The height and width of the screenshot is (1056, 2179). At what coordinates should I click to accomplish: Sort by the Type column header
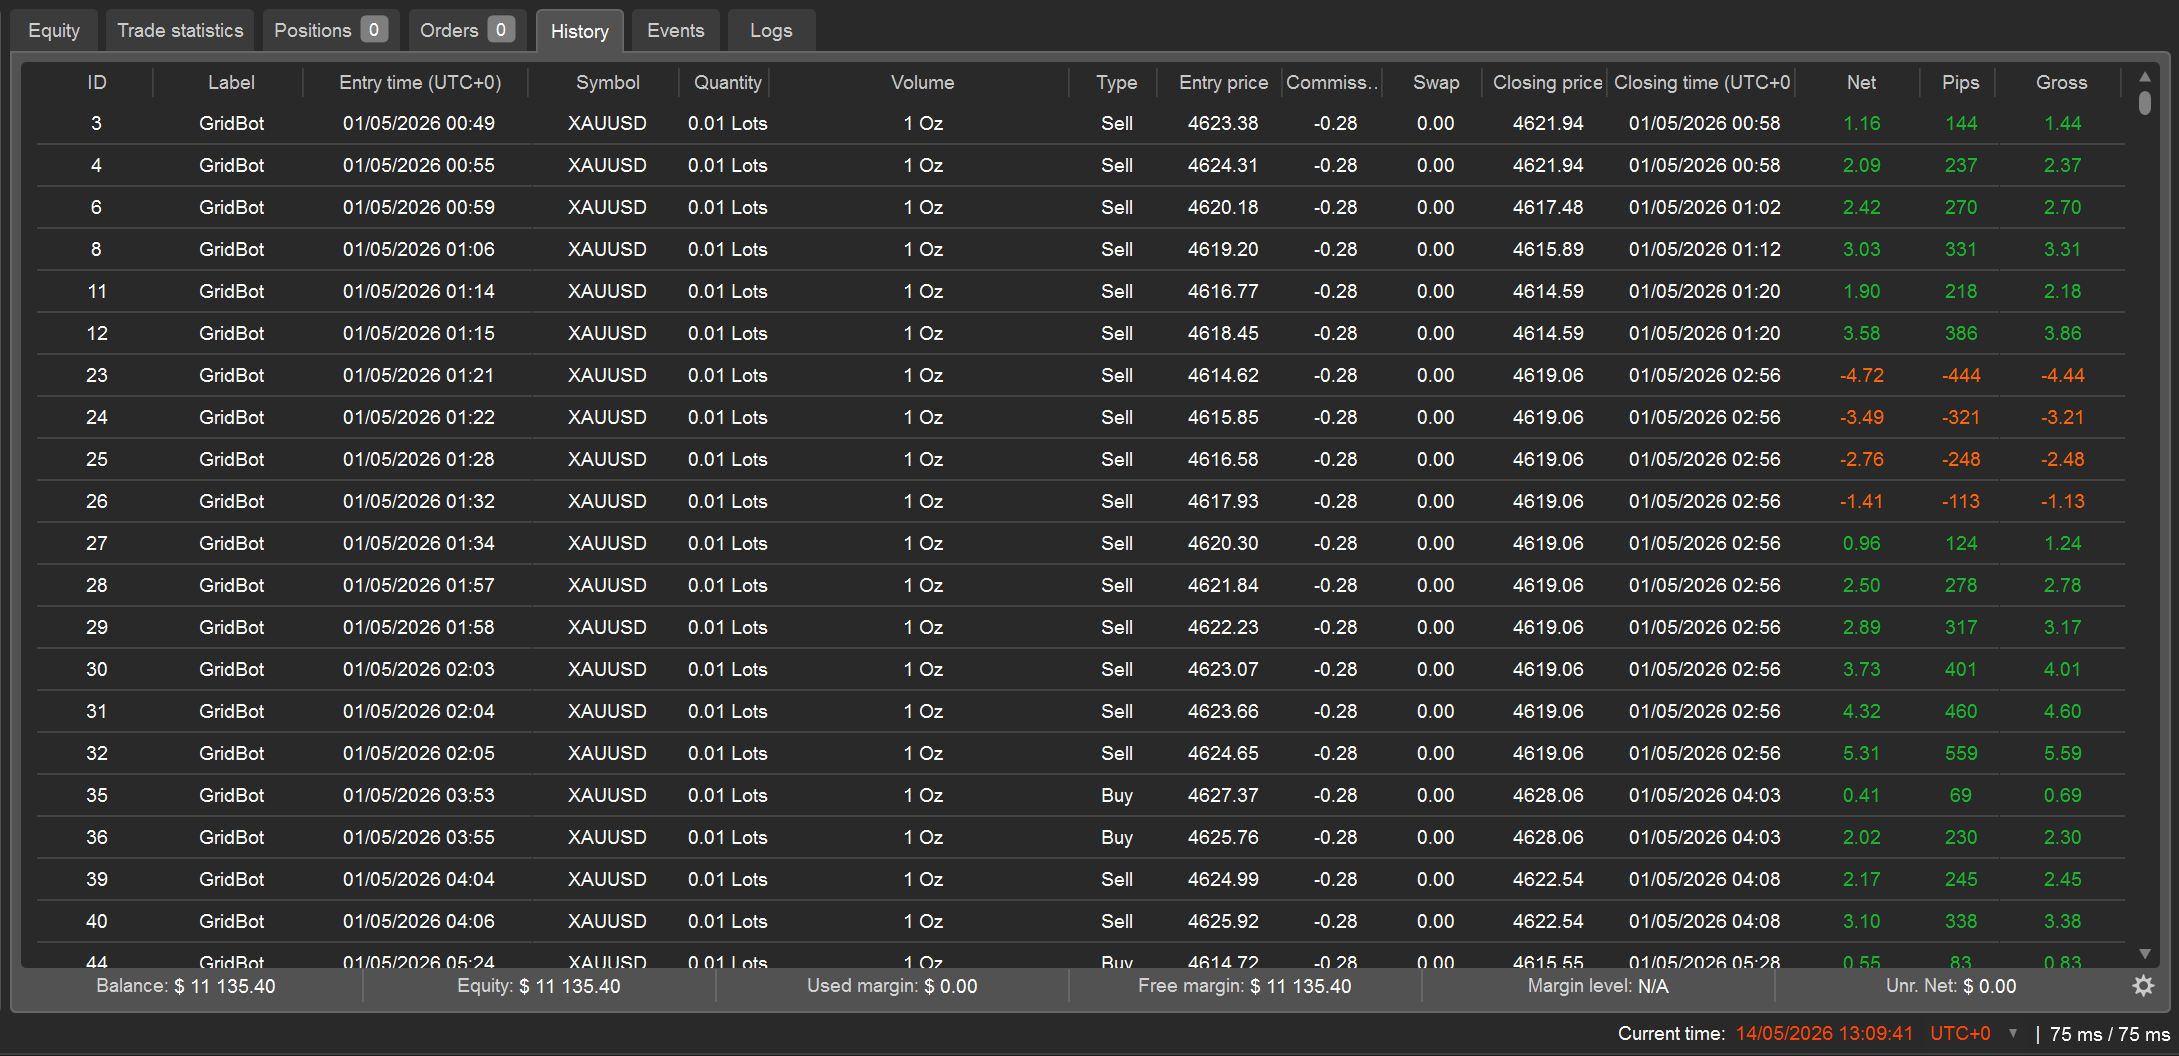click(x=1116, y=83)
